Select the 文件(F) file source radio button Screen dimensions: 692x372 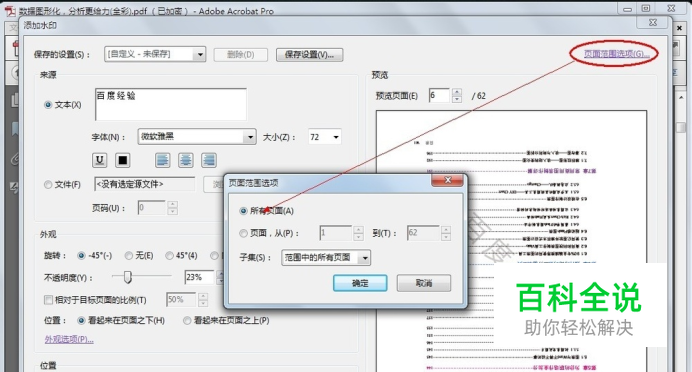(48, 185)
